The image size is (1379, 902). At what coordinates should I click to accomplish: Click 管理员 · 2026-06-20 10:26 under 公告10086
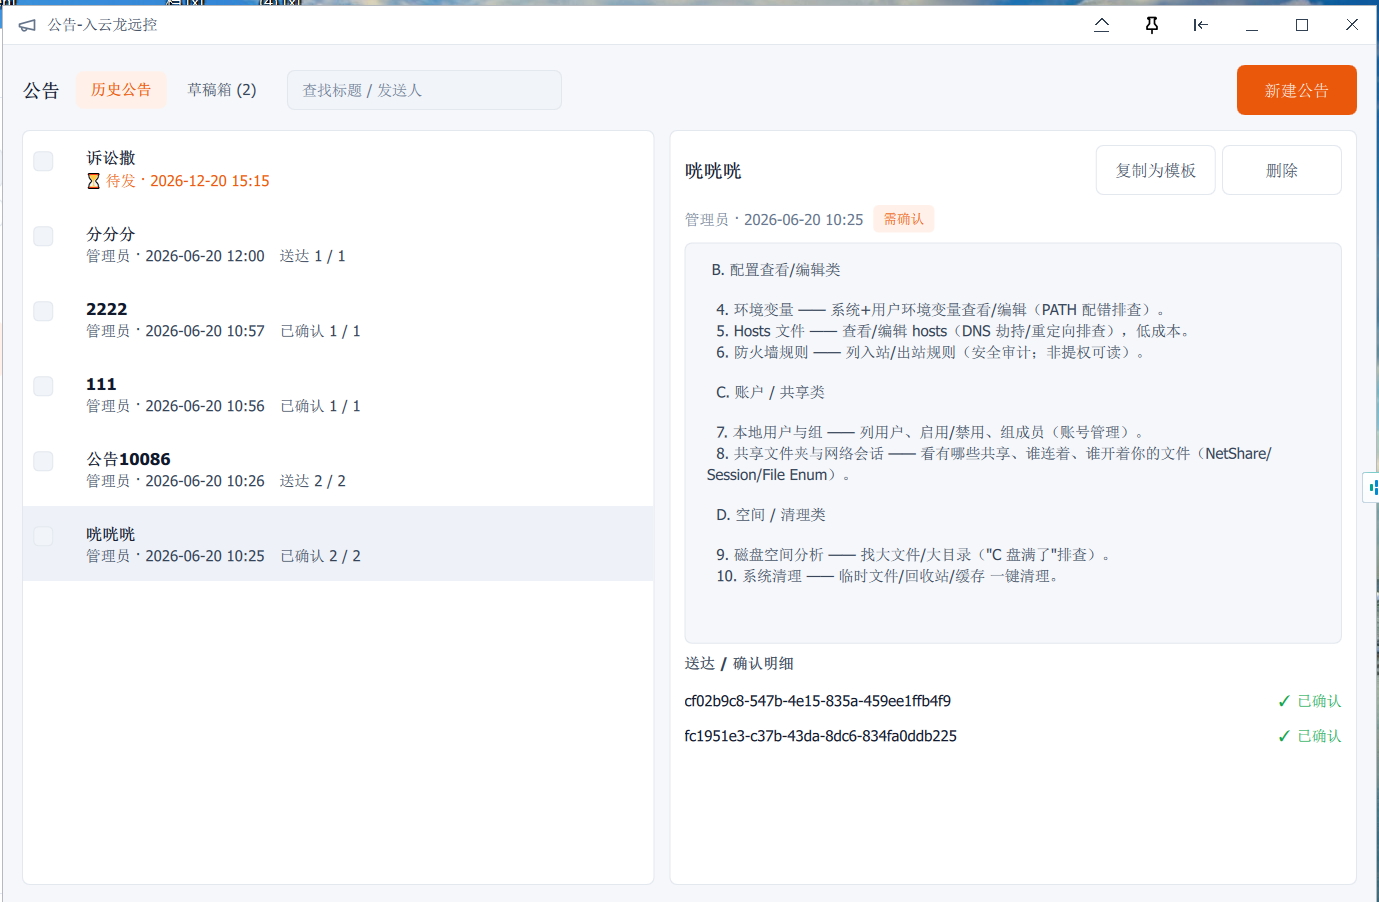tap(175, 481)
